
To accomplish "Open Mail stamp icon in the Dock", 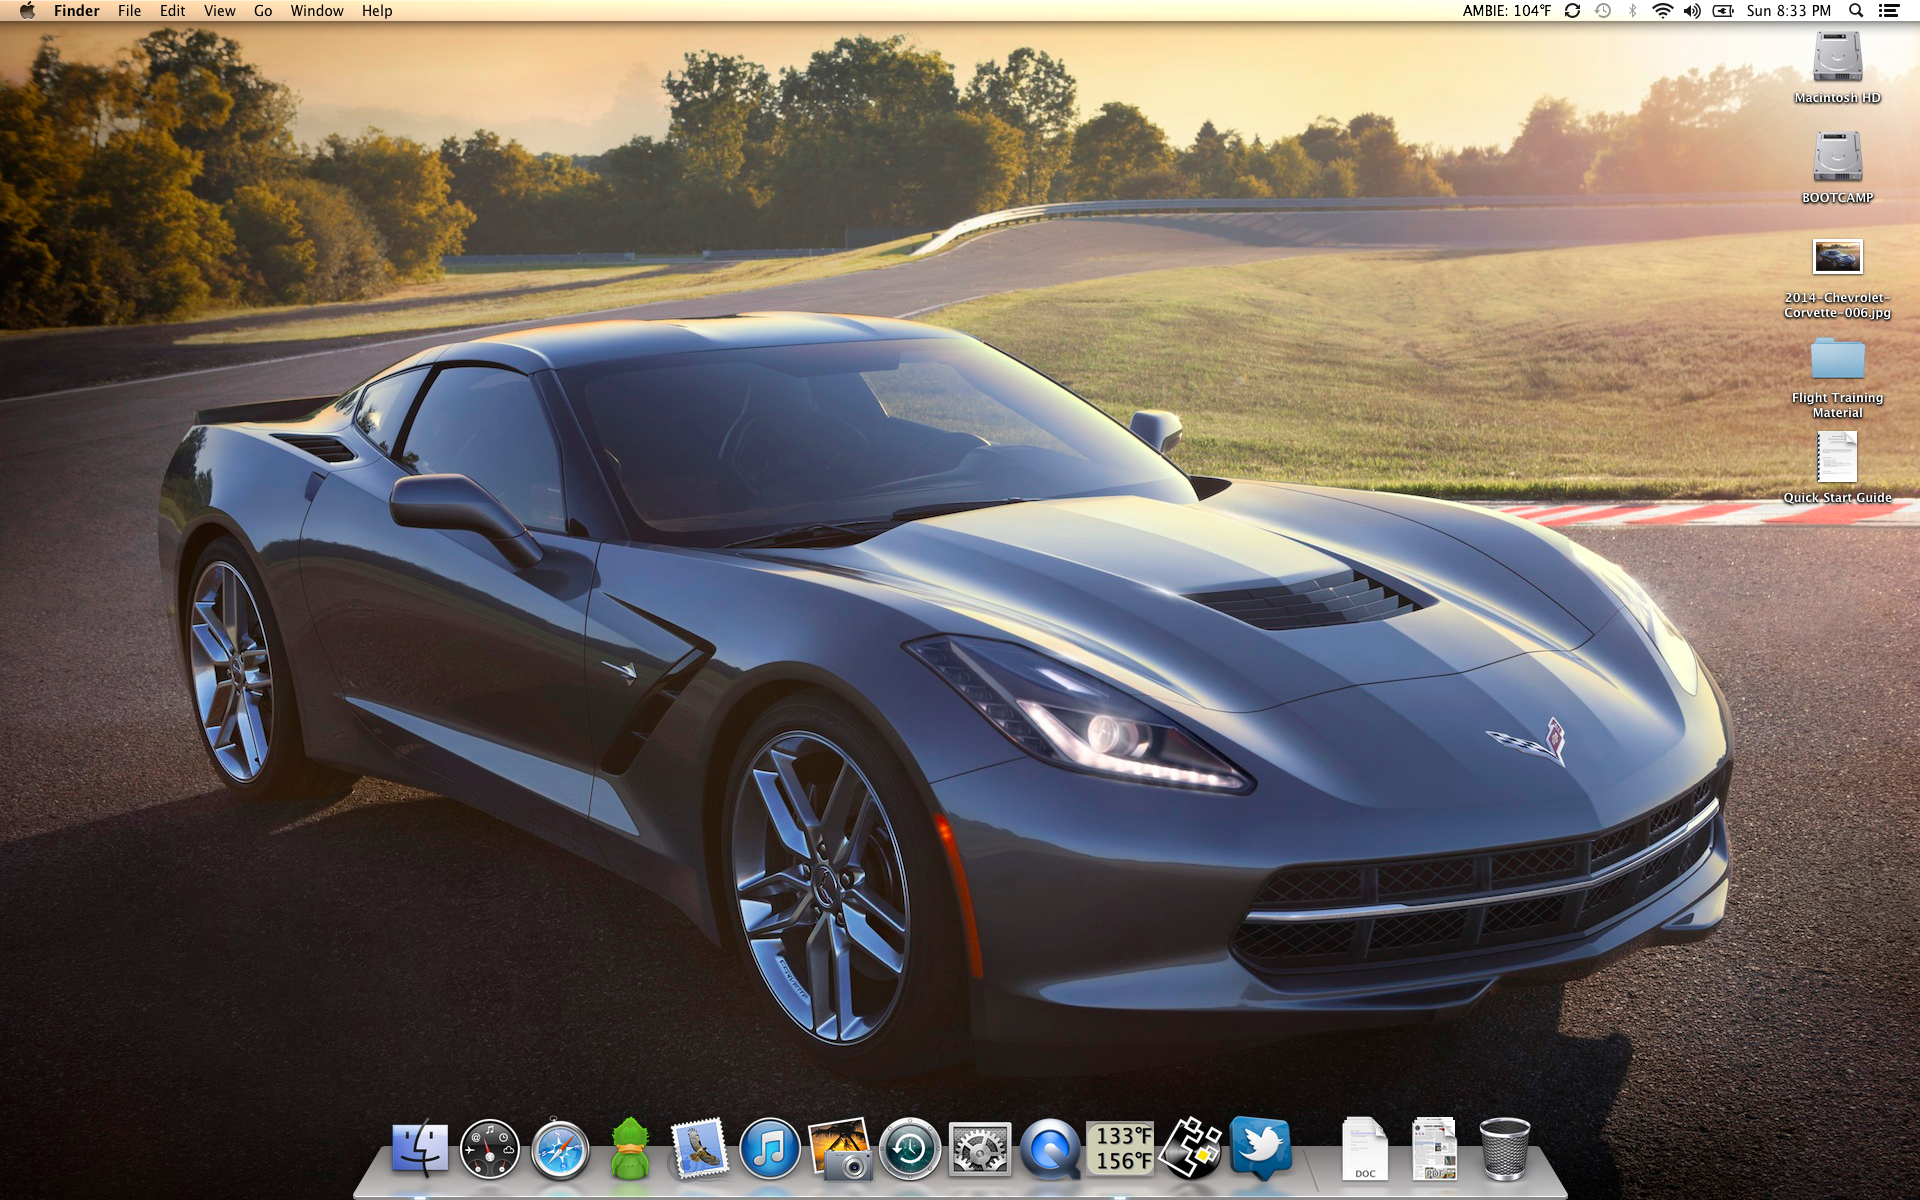I will 700,1148.
